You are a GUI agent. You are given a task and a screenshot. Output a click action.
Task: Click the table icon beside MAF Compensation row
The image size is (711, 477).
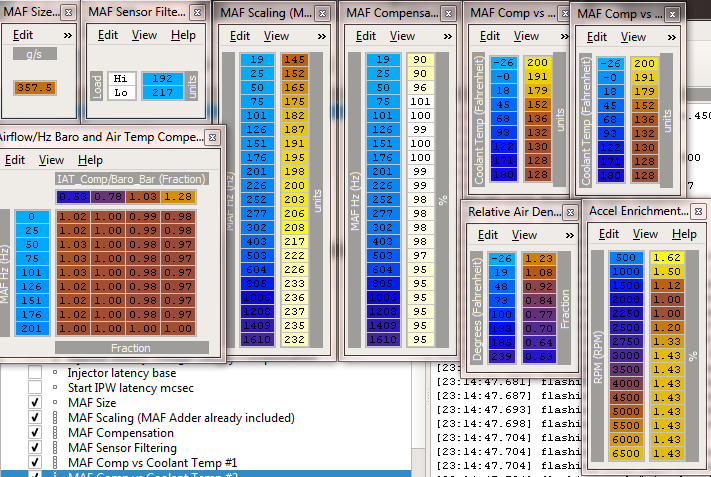tap(55, 433)
